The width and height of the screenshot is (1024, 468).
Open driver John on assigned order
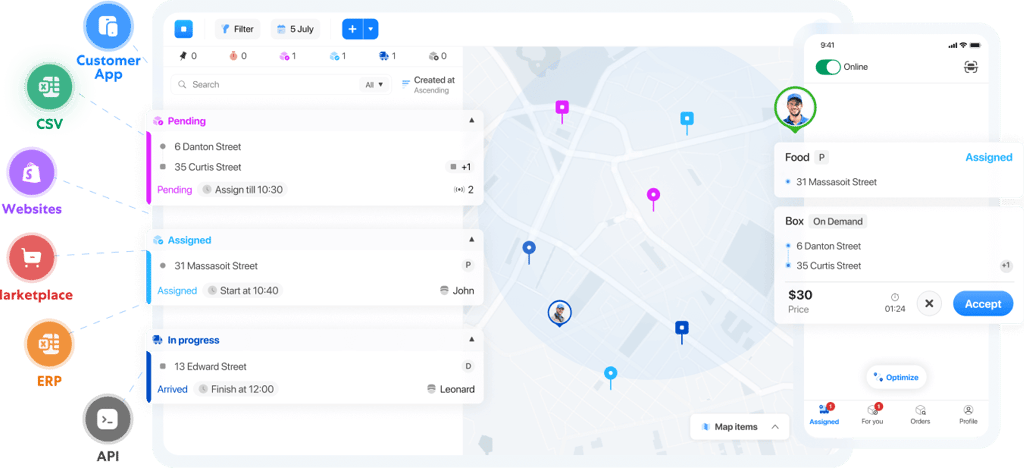(x=457, y=290)
